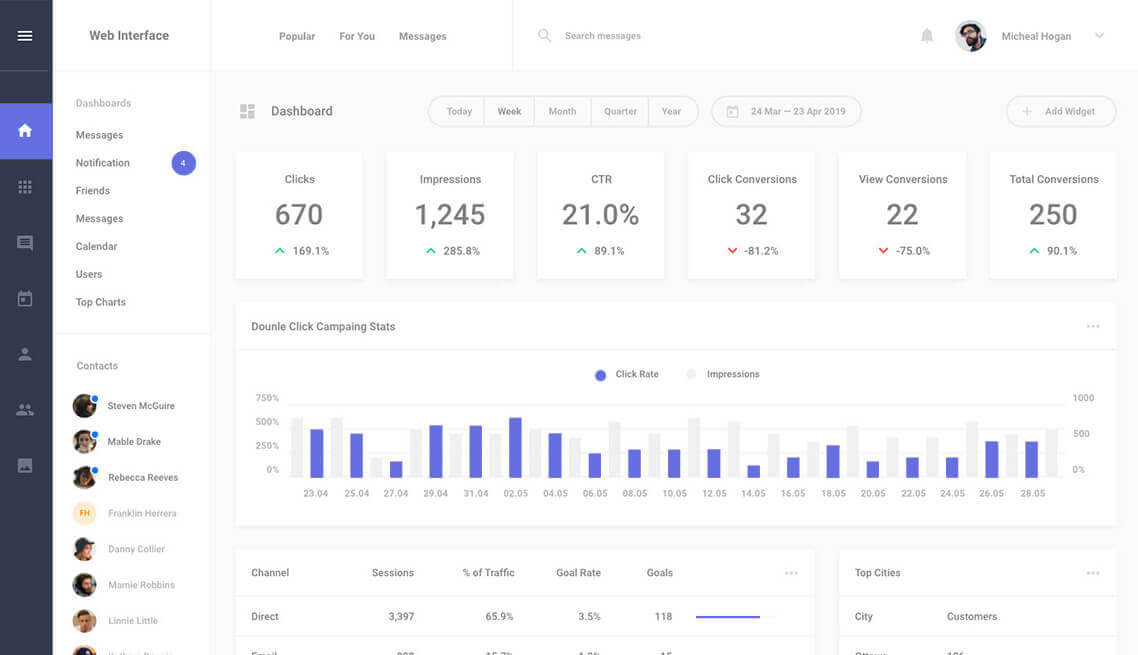Viewport: 1138px width, 655px height.
Task: Click the chat bubble icon in left rail
Action: [x=25, y=243]
